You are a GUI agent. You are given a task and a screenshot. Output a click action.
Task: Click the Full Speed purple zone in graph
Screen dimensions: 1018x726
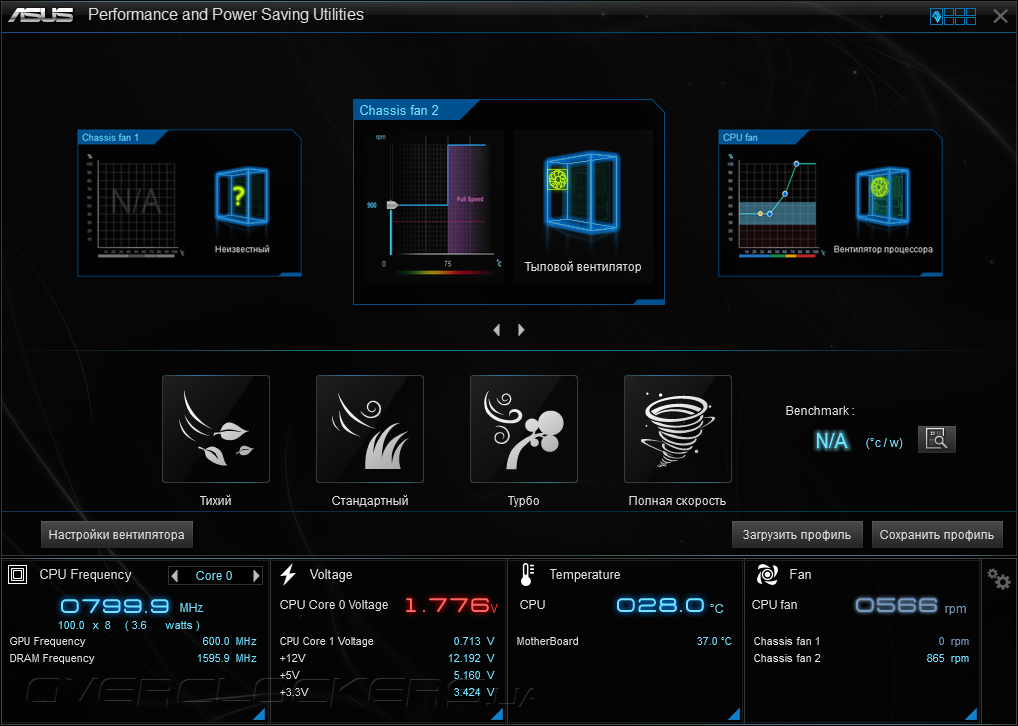coord(467,199)
